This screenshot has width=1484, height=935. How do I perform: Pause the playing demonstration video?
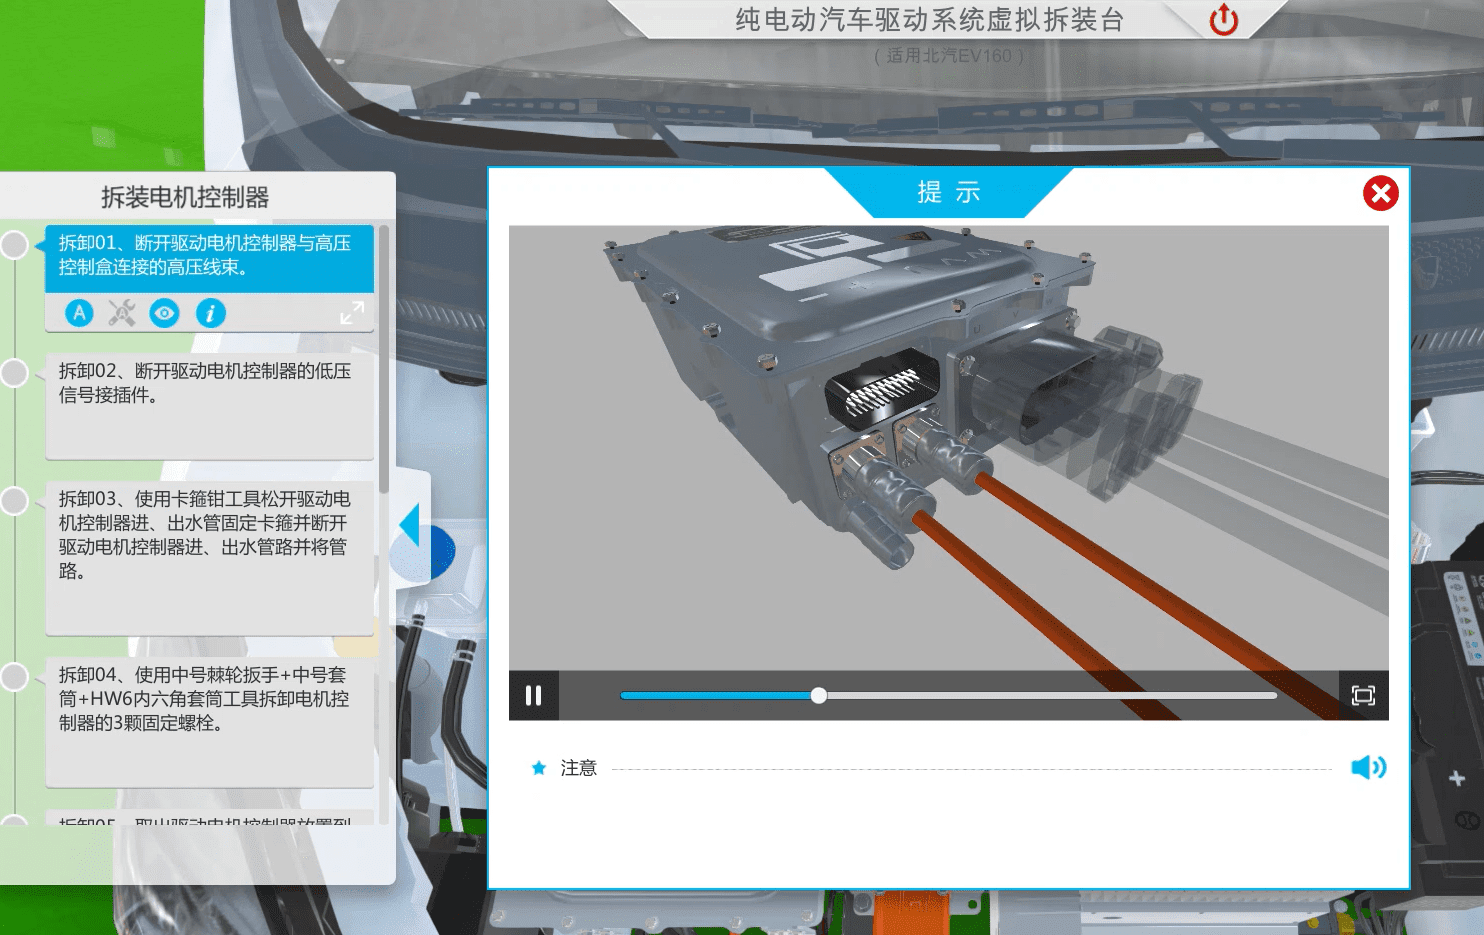coord(534,695)
